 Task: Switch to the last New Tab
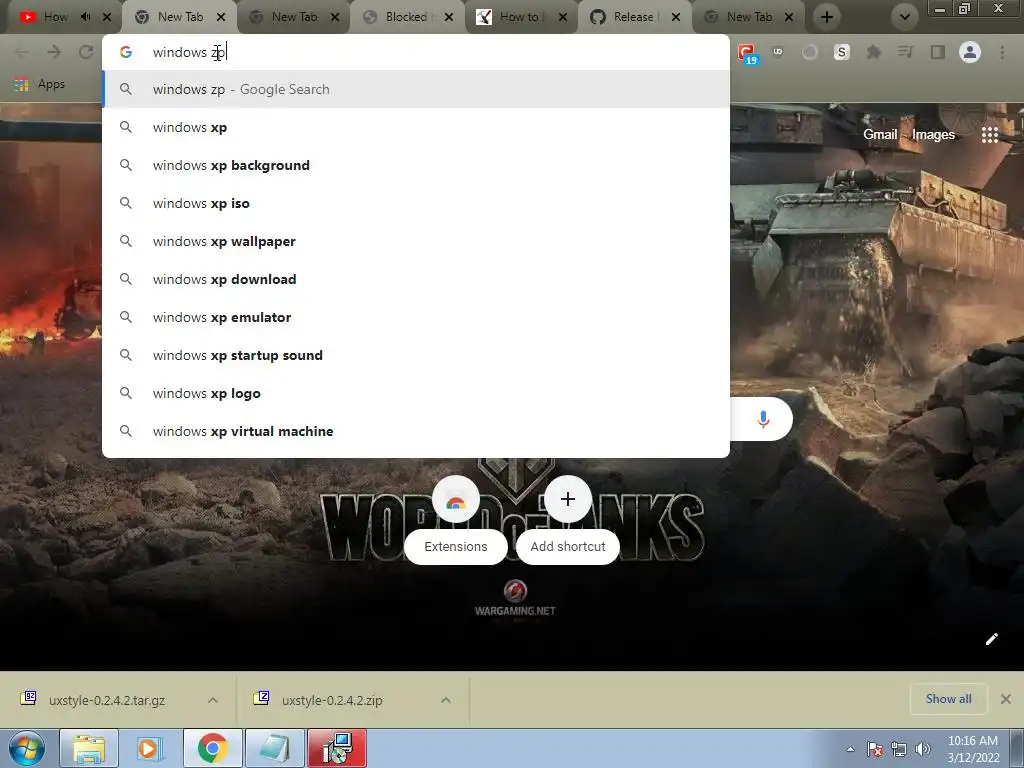748,17
